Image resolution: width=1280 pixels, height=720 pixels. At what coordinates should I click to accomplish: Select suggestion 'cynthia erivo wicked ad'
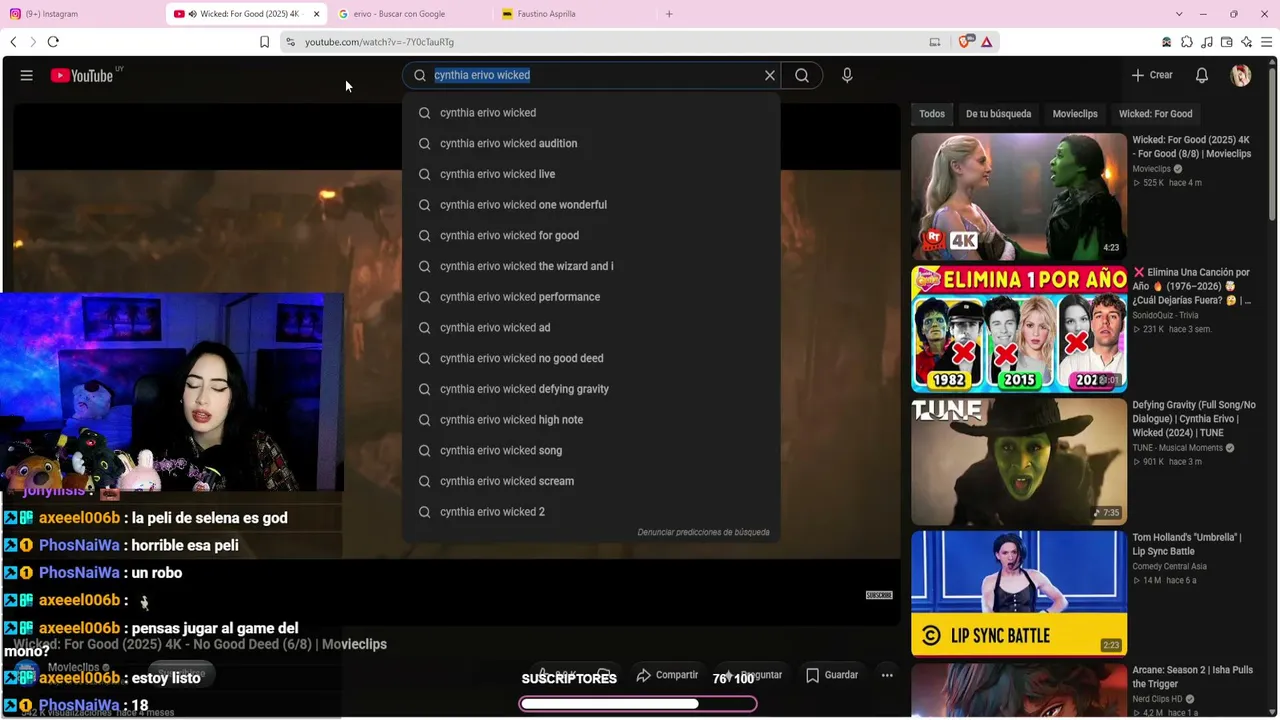pos(591,327)
